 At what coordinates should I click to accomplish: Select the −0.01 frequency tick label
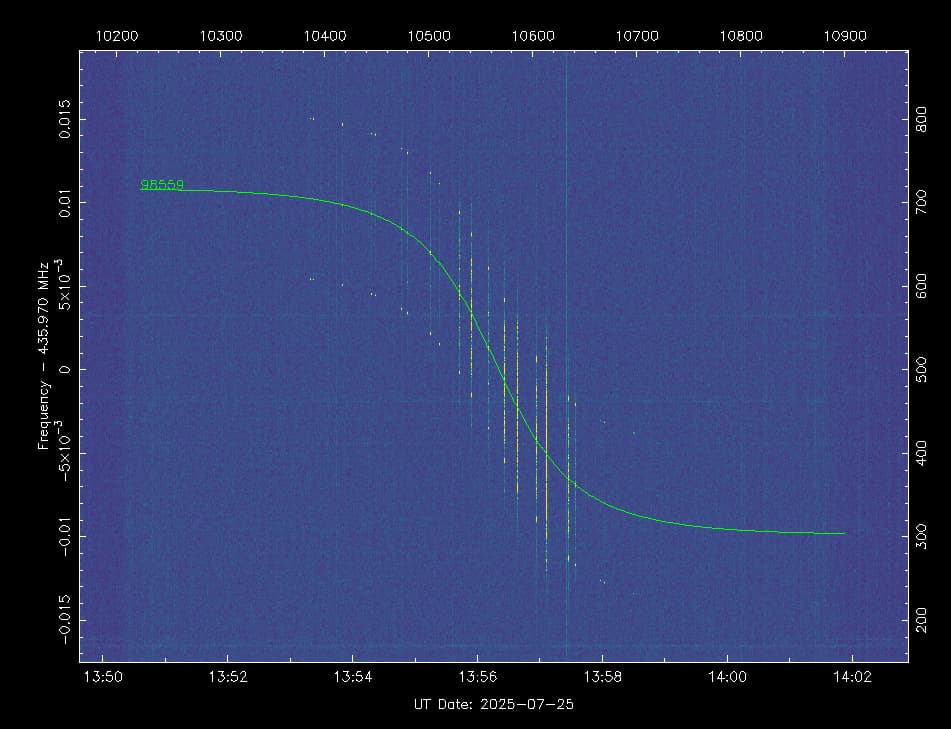coord(64,536)
